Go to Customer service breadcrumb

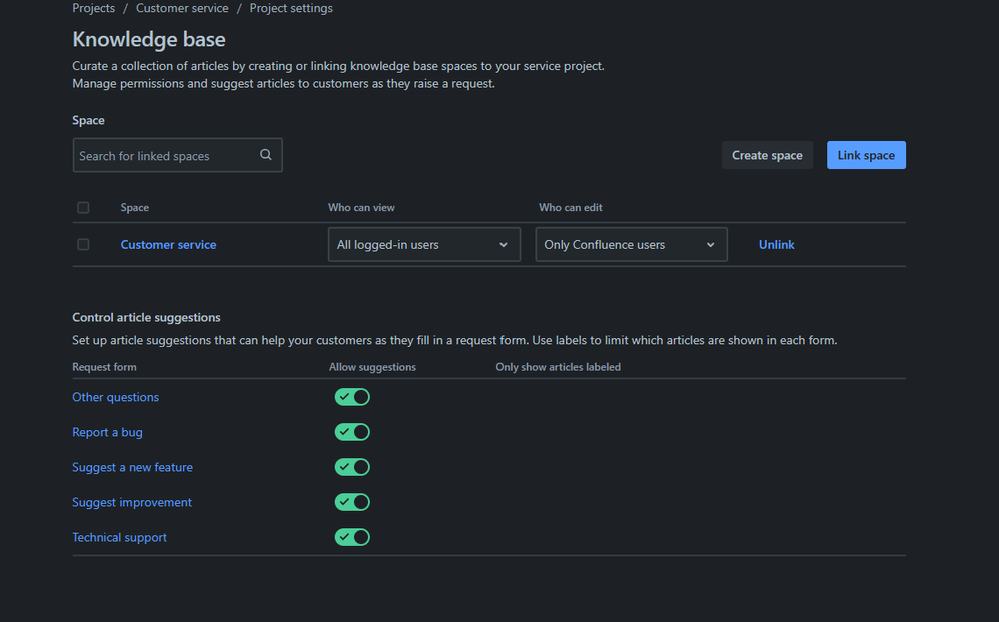click(x=182, y=8)
